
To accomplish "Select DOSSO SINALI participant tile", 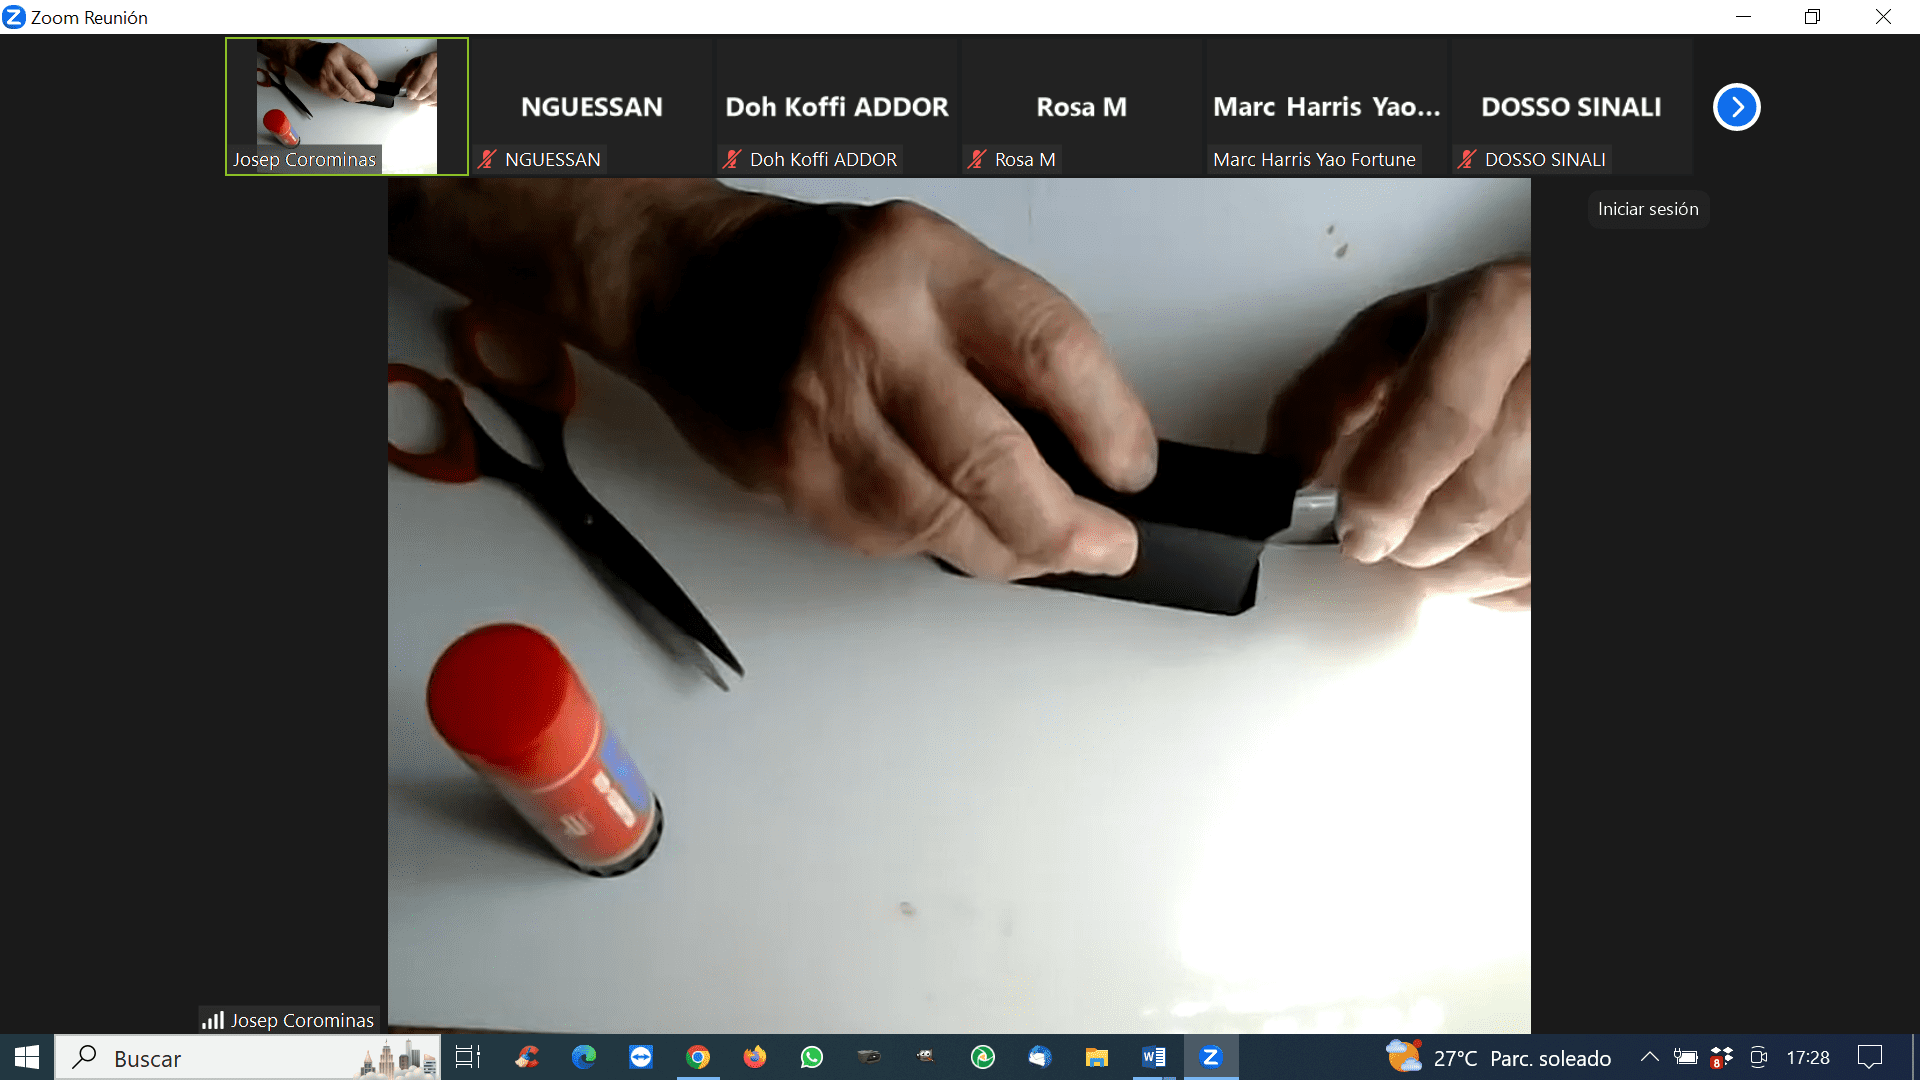I will tap(1572, 106).
